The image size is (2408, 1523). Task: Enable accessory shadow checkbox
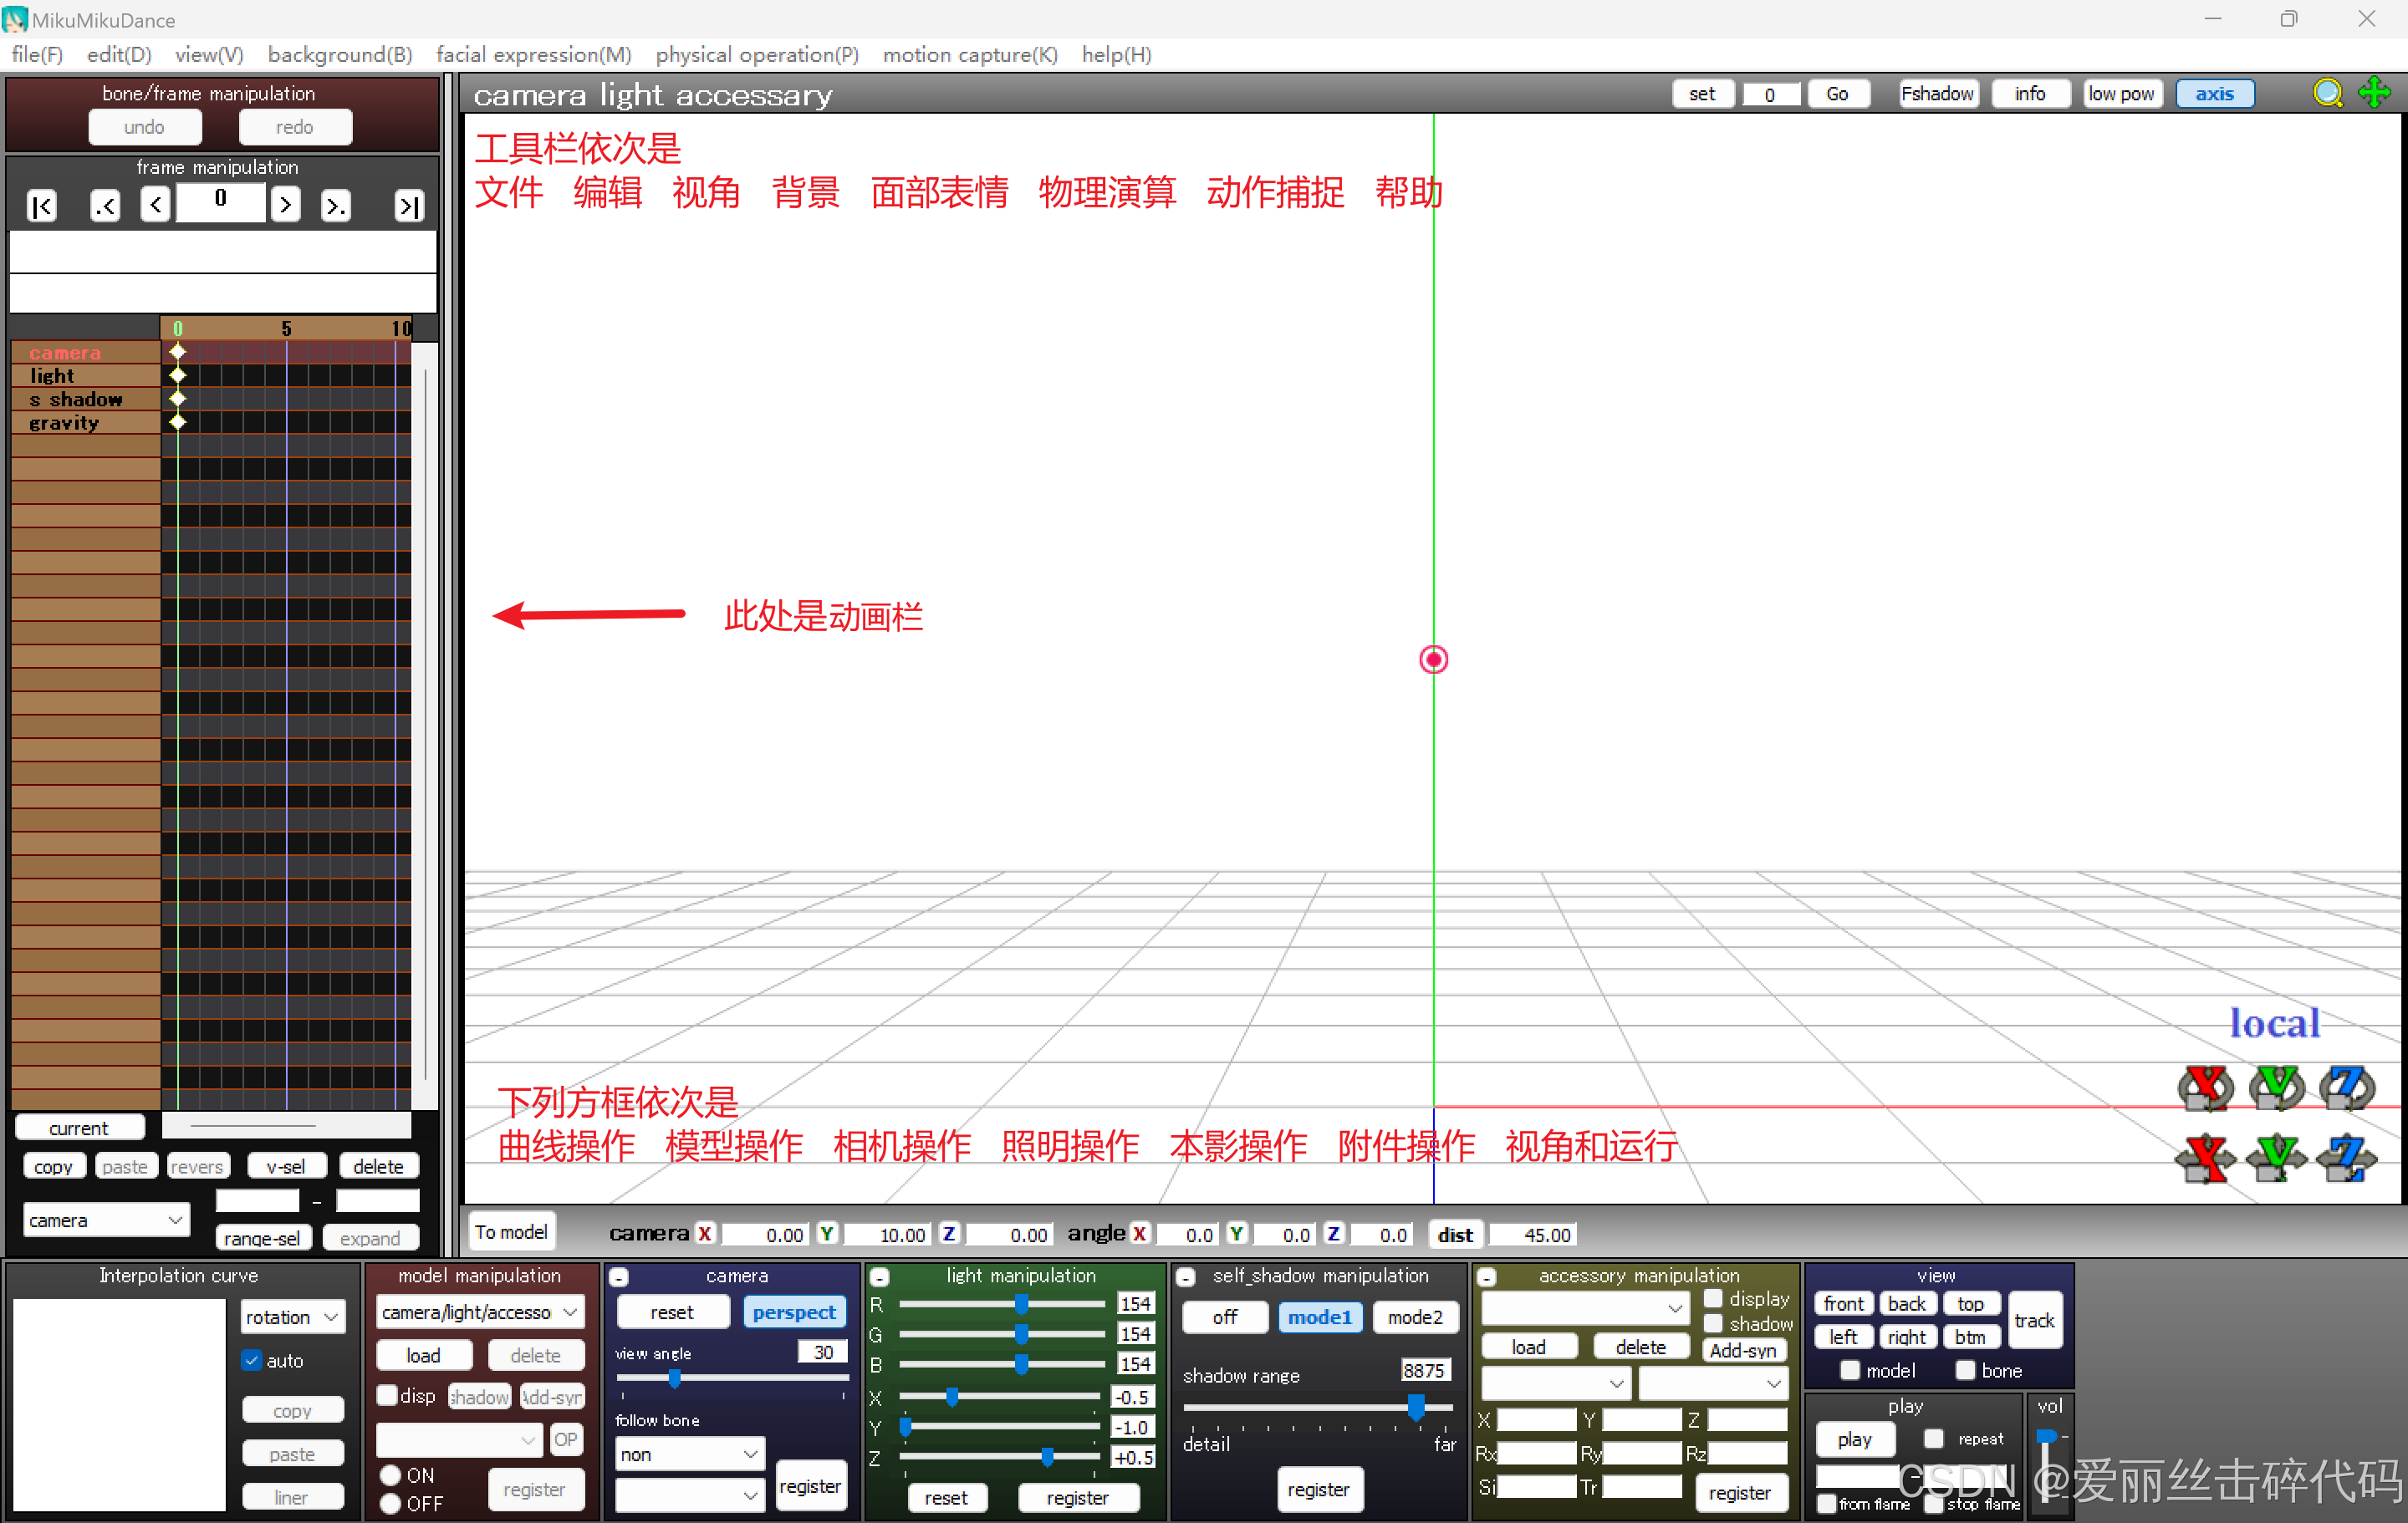(1713, 1324)
